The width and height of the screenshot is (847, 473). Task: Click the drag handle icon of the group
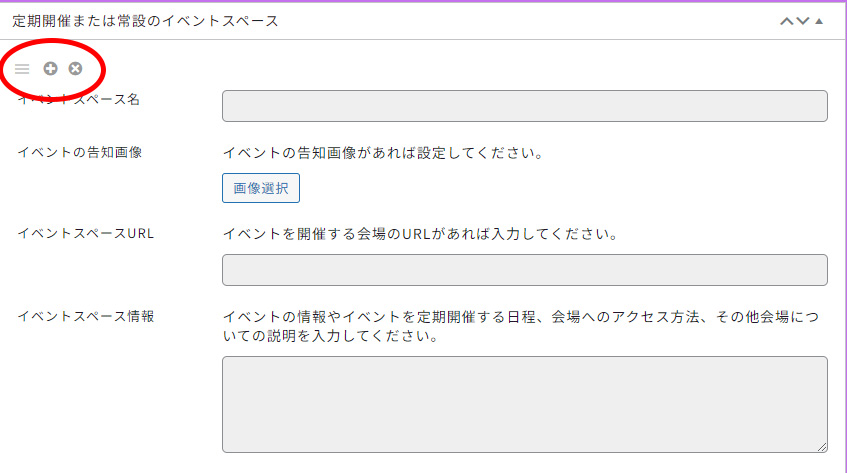tap(22, 68)
